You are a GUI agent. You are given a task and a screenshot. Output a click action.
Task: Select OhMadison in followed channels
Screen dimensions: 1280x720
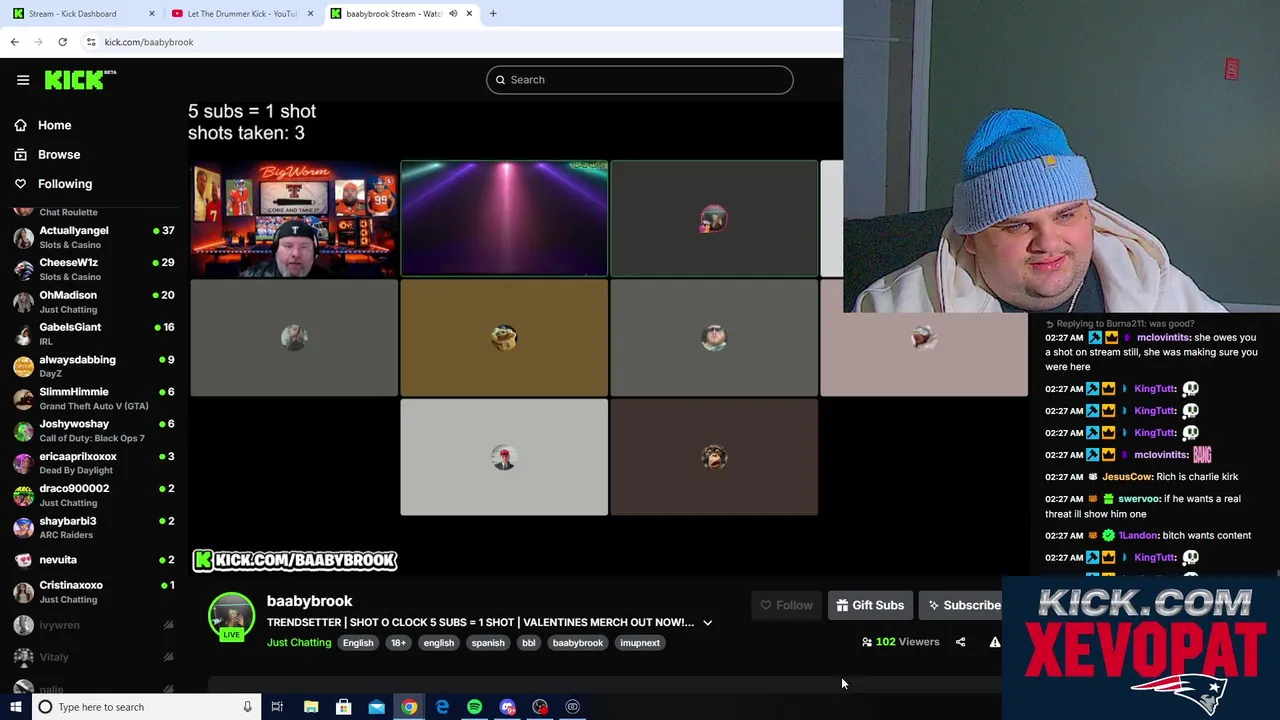coord(94,302)
